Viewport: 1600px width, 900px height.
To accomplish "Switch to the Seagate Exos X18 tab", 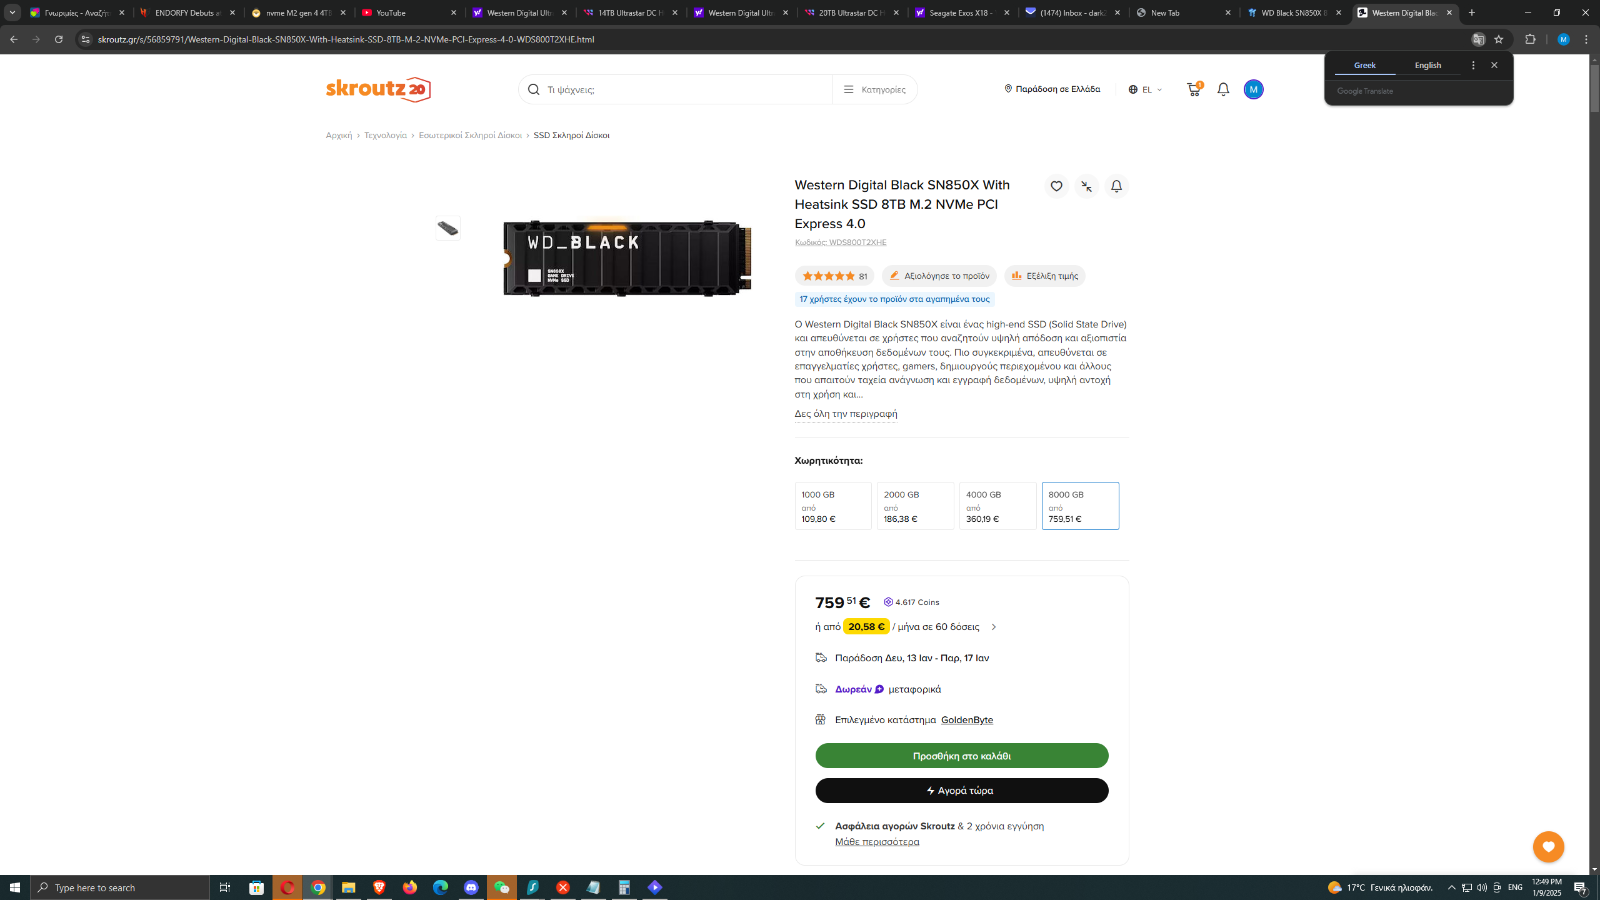I will (x=961, y=13).
